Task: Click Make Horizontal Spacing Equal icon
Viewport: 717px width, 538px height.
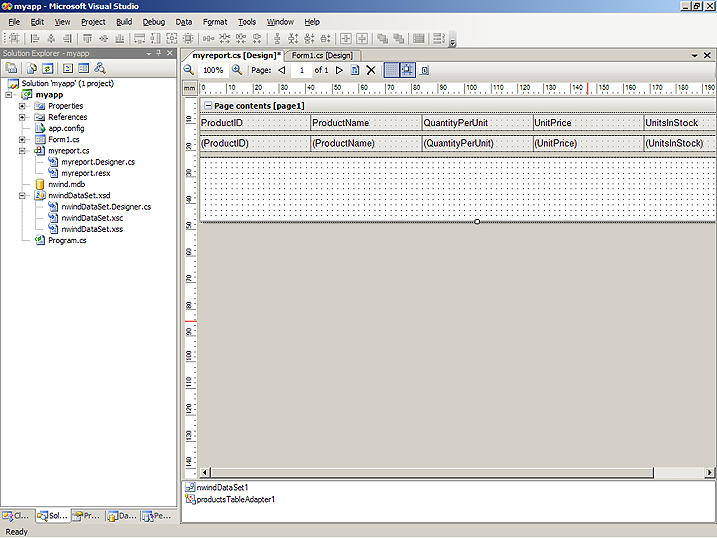Action: click(x=209, y=38)
